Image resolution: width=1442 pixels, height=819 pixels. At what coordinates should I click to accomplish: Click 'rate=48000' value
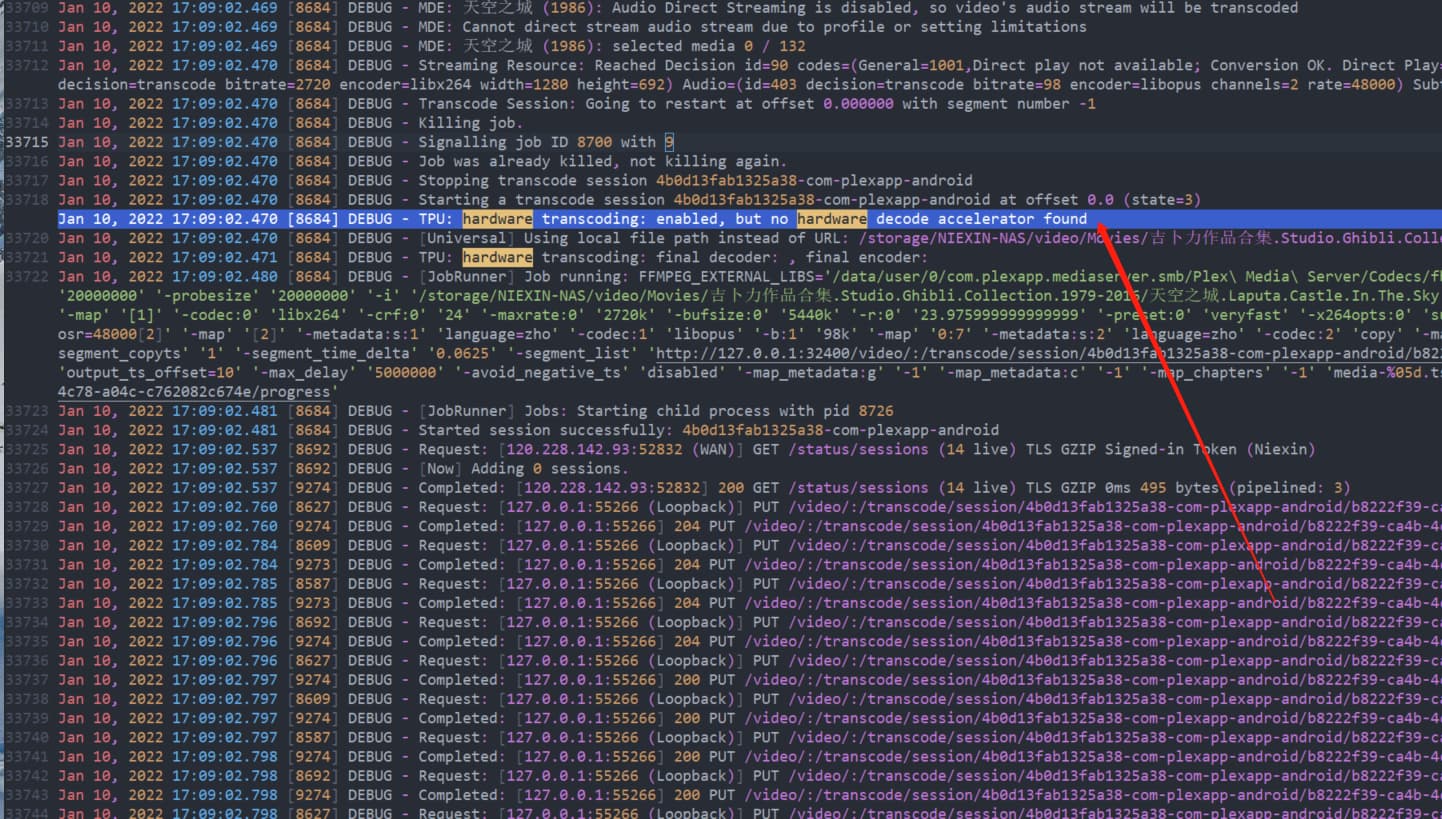1352,84
